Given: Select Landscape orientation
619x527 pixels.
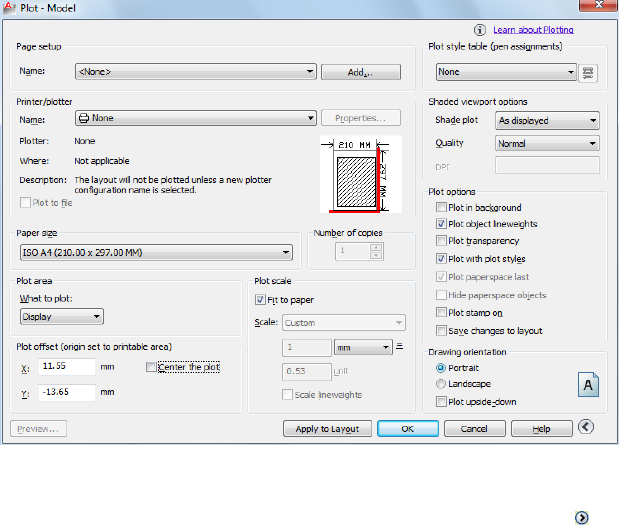Looking at the screenshot, I should click(x=441, y=384).
